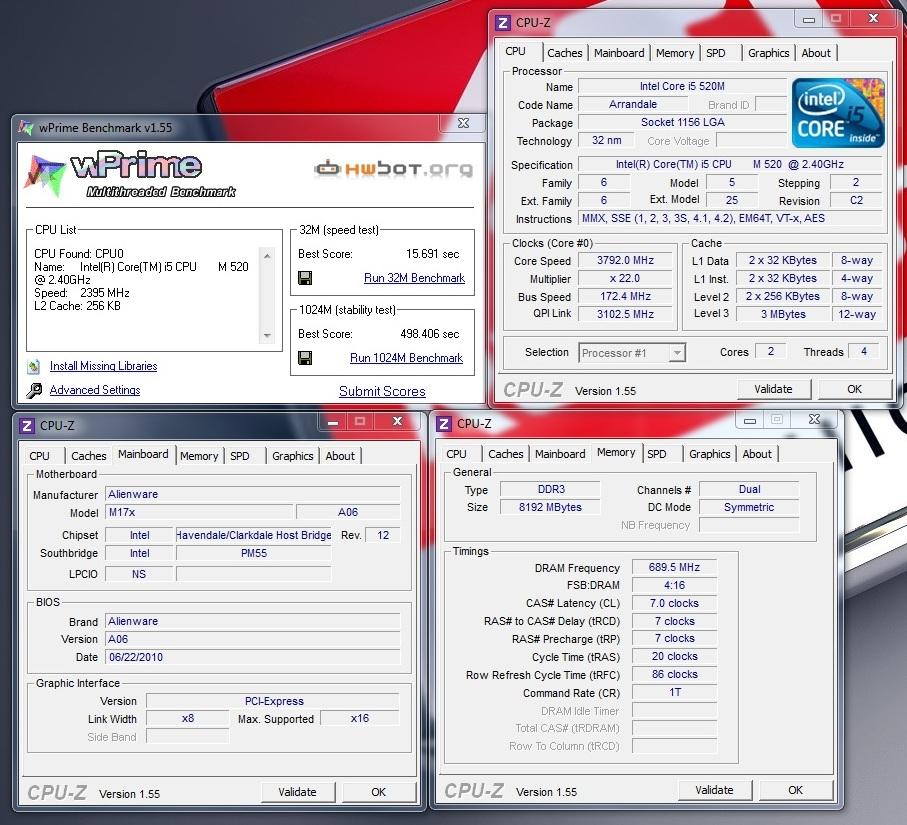Click the CPU-Z icon in top-right window title
The height and width of the screenshot is (825, 907).
coord(503,23)
